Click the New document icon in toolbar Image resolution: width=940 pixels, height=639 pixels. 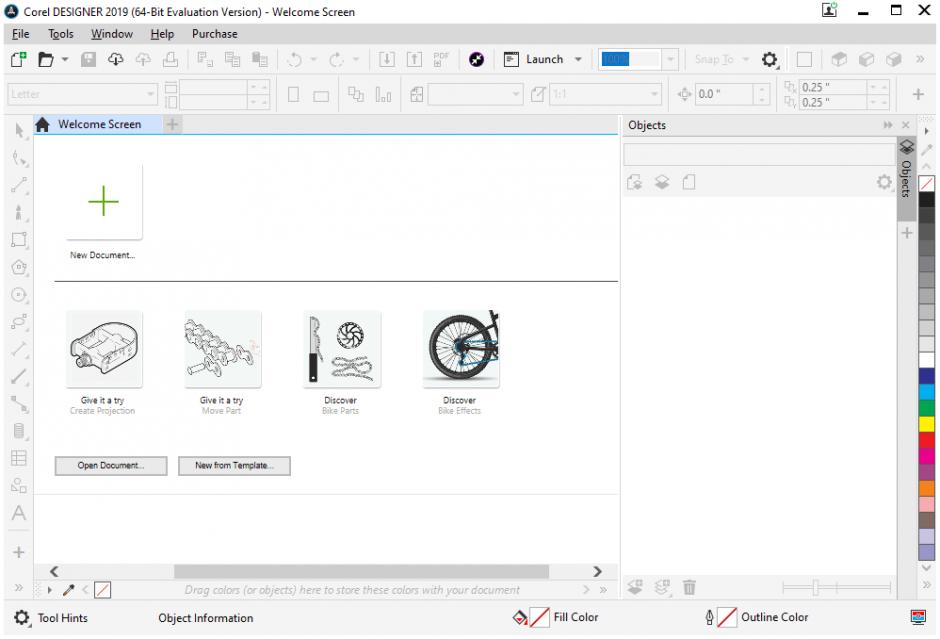click(x=19, y=60)
